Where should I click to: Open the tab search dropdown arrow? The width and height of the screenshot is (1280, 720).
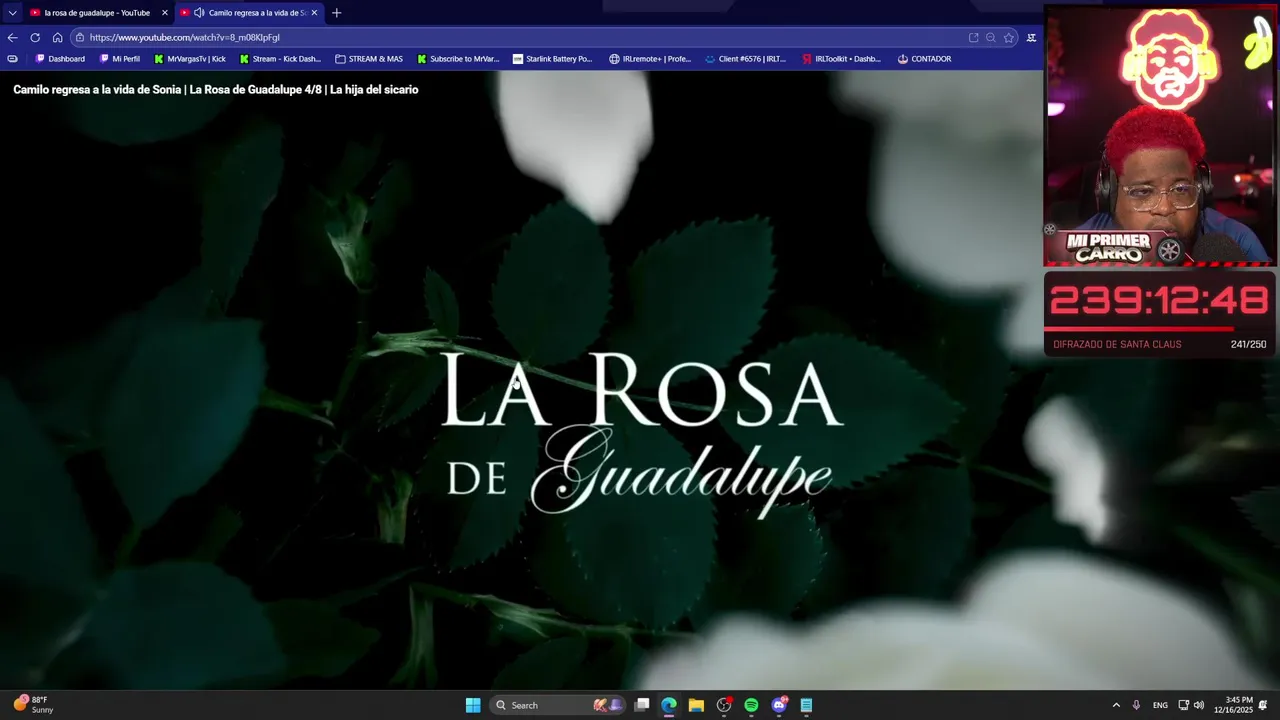pyautogui.click(x=12, y=13)
